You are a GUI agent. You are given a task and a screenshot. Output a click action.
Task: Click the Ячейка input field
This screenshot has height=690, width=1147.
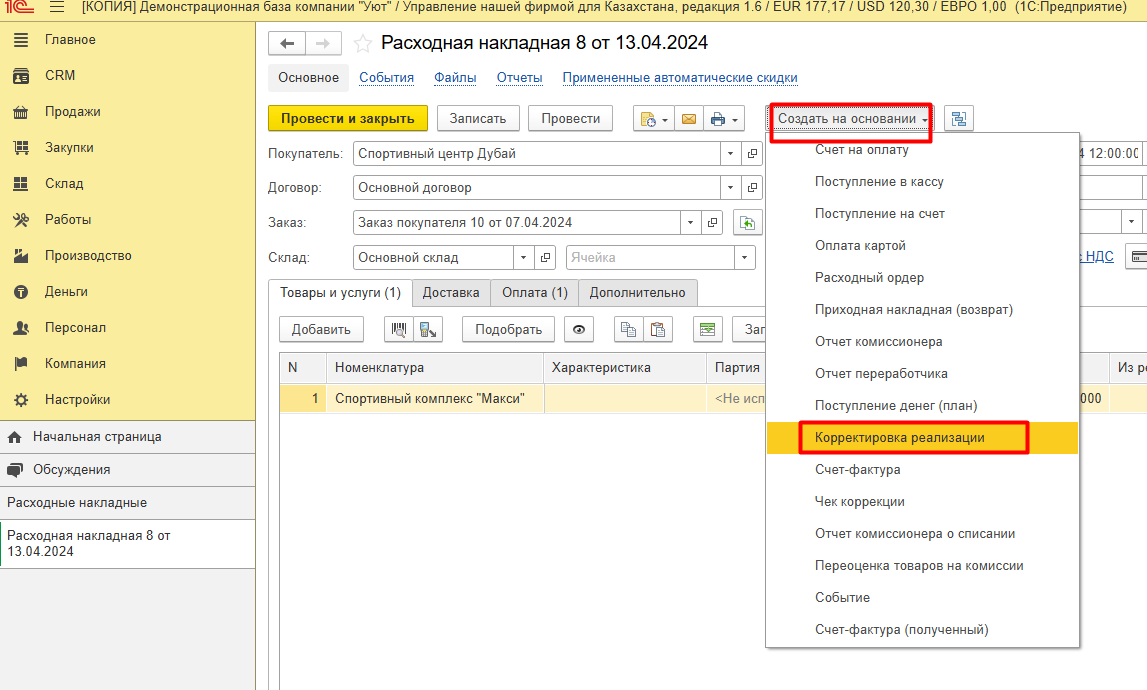(x=650, y=257)
